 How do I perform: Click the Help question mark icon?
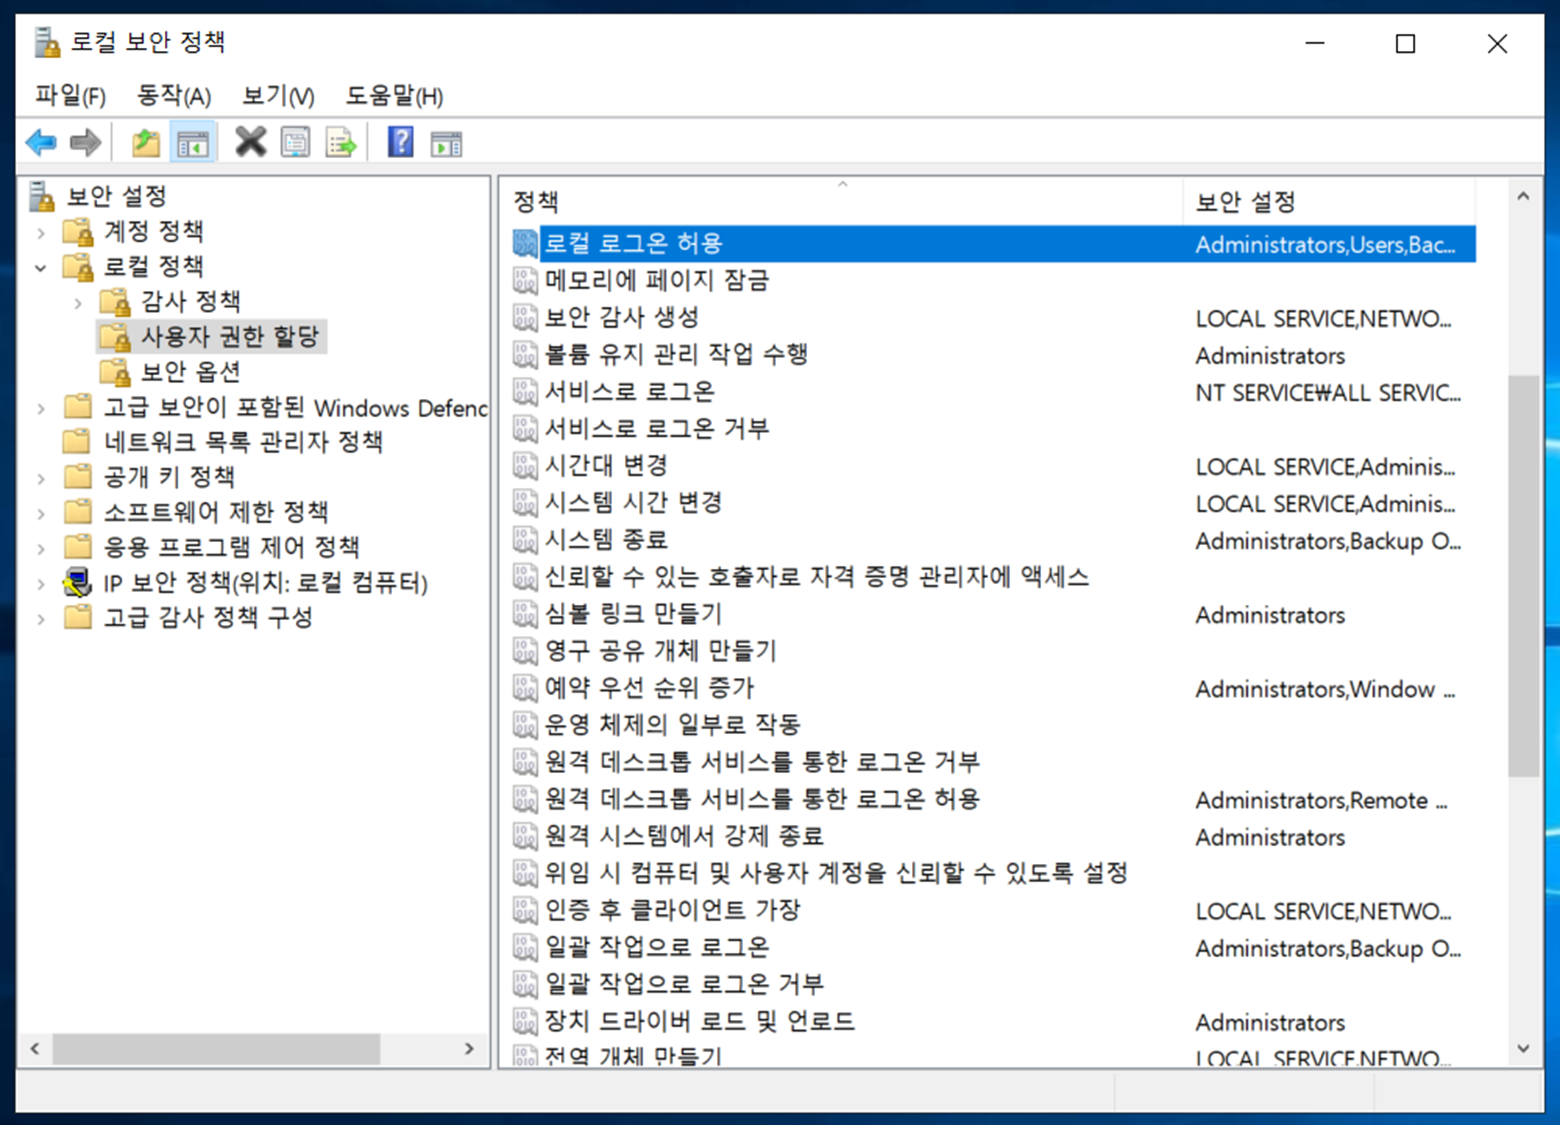click(x=401, y=142)
